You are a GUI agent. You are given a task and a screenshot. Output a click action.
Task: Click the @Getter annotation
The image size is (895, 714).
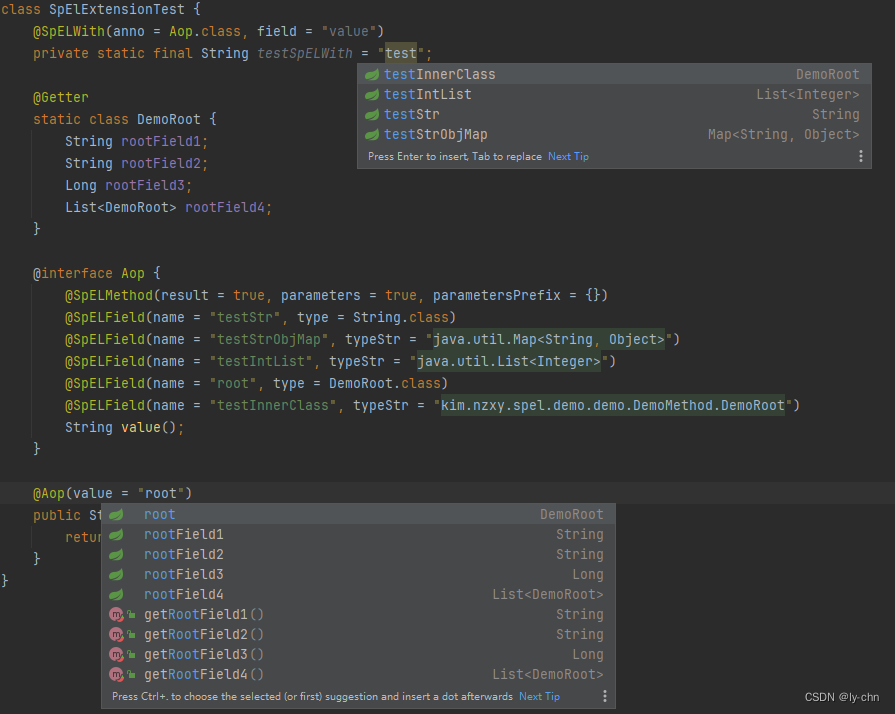pos(61,97)
